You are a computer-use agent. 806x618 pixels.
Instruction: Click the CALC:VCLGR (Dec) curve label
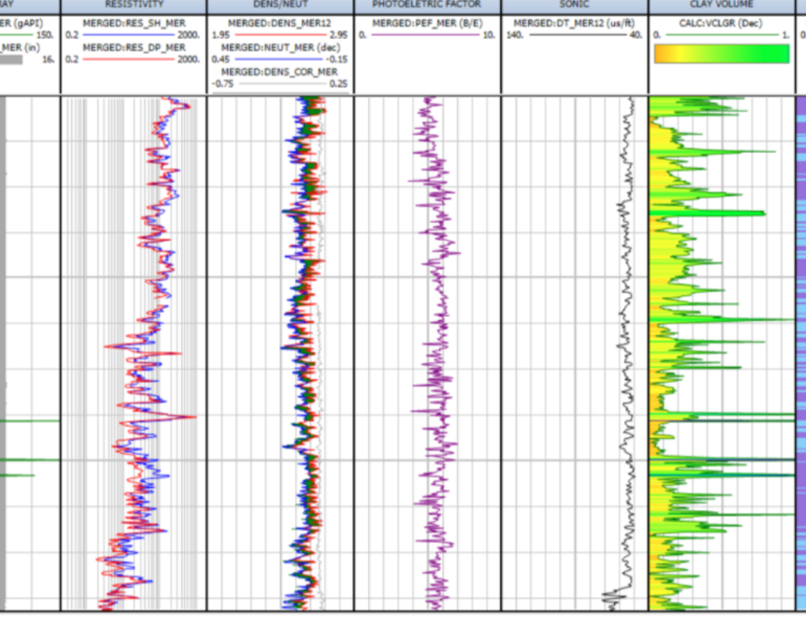click(722, 21)
